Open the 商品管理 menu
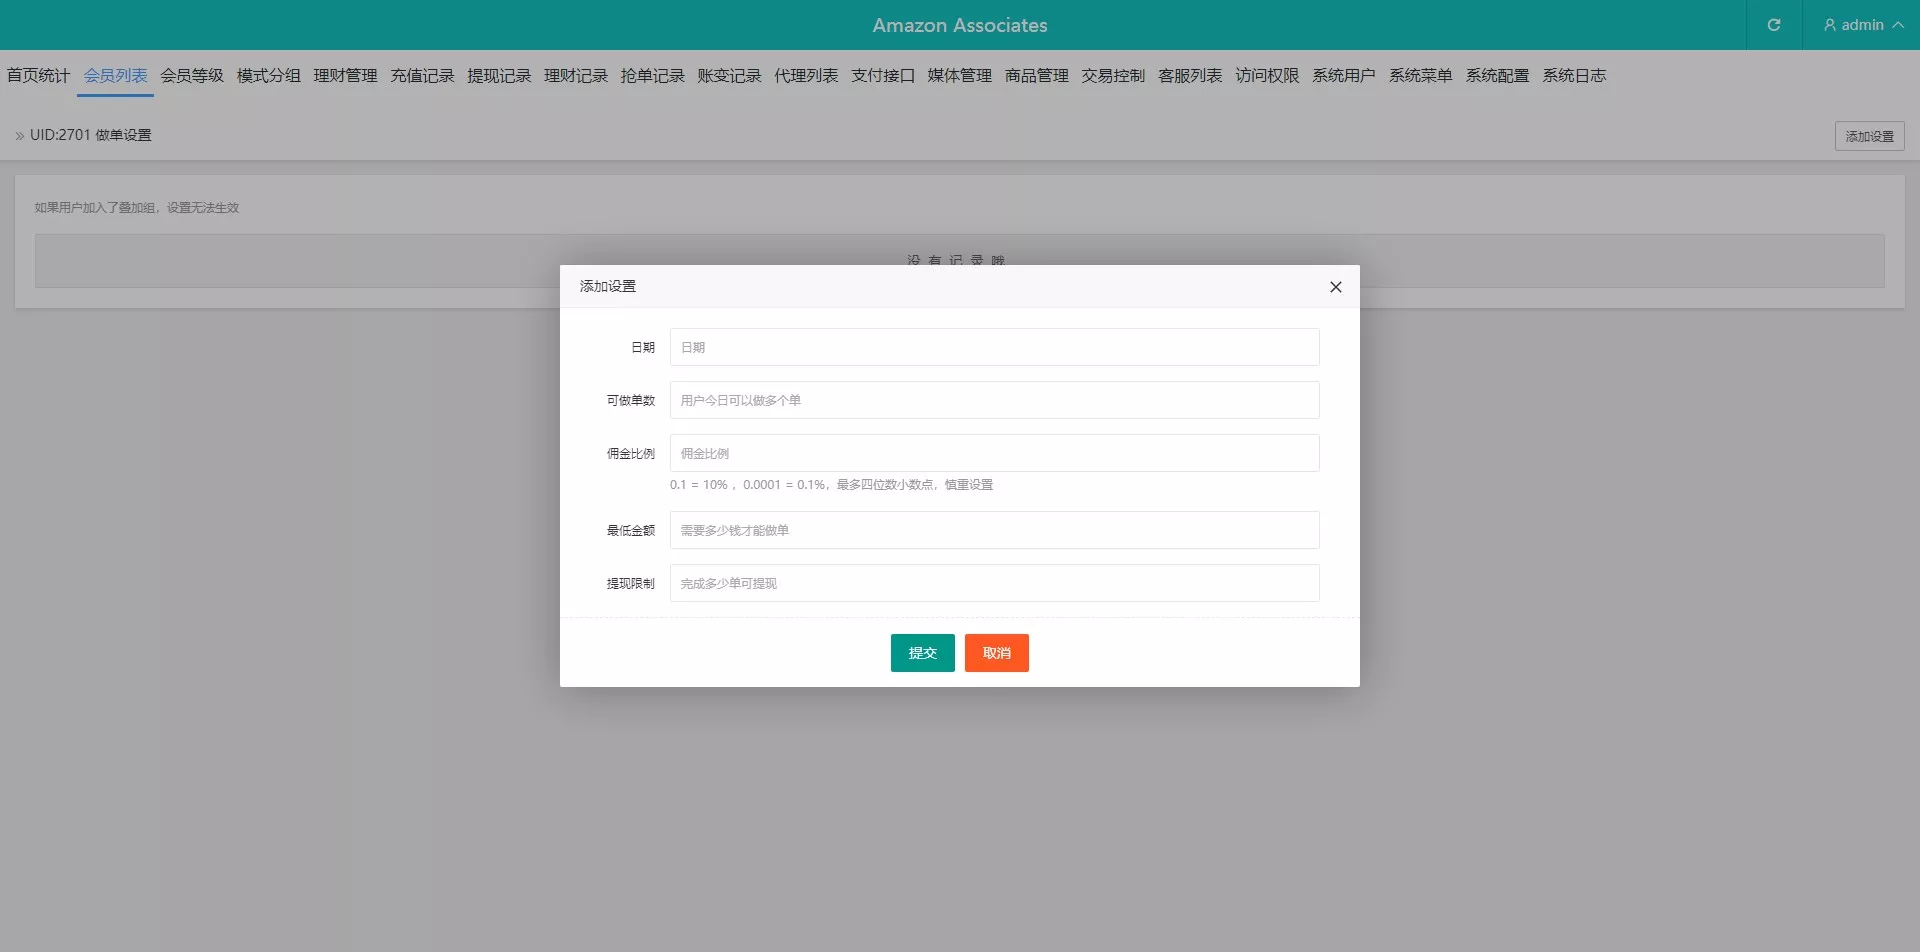The width and height of the screenshot is (1920, 952). click(1036, 76)
